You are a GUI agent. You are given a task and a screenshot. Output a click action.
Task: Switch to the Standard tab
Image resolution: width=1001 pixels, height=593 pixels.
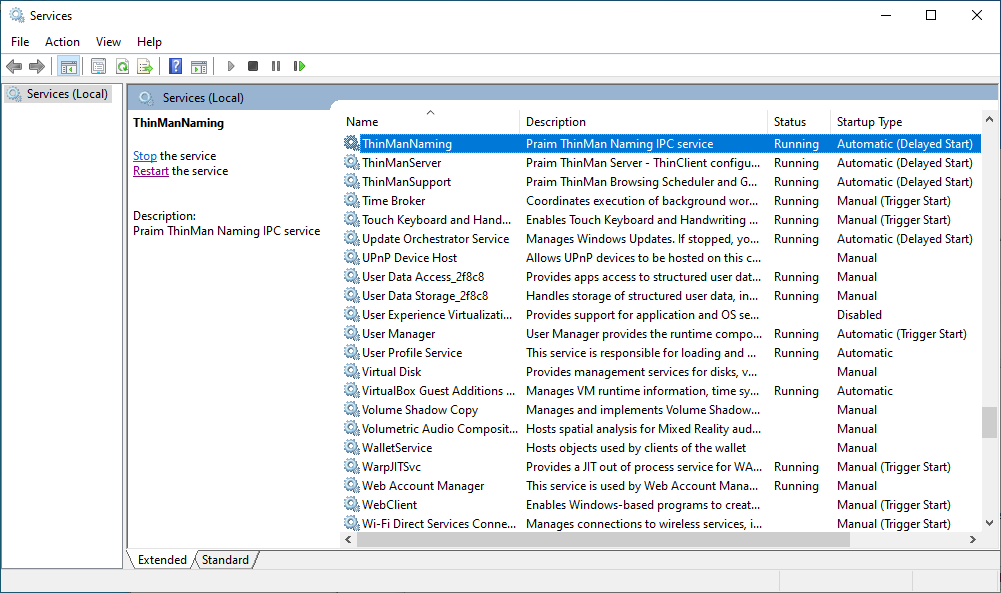(x=225, y=560)
